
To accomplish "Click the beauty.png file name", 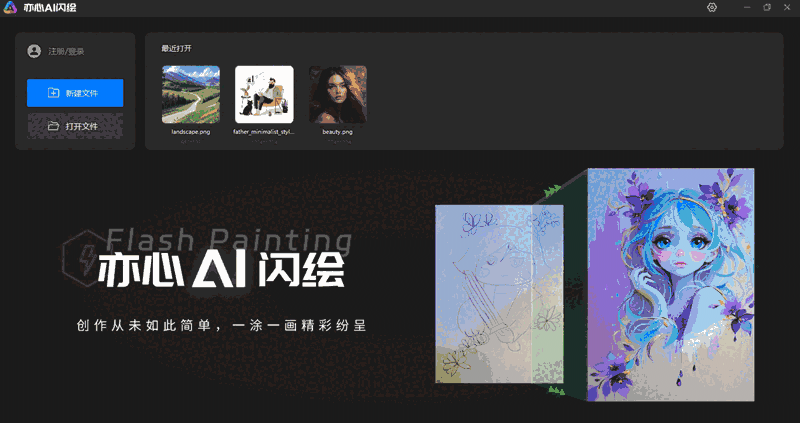I will [337, 132].
